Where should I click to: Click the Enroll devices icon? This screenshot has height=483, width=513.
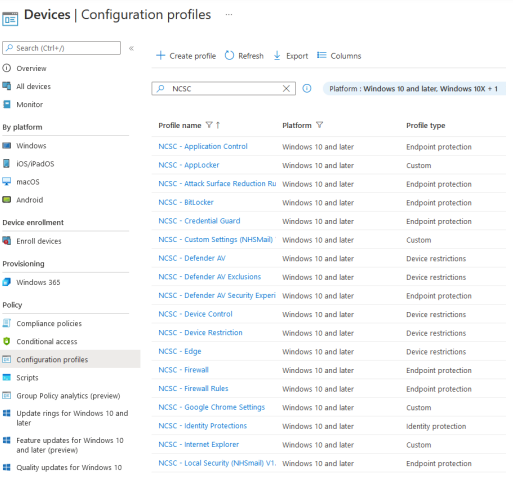tap(6, 241)
